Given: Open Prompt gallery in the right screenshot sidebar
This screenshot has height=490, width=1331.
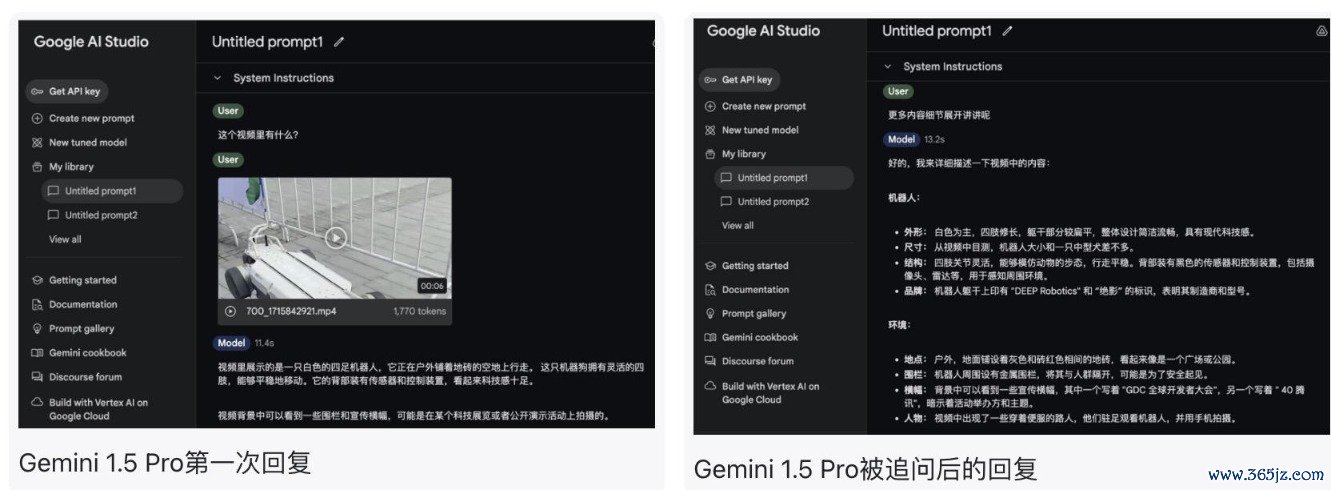Looking at the screenshot, I should click(x=745, y=314).
